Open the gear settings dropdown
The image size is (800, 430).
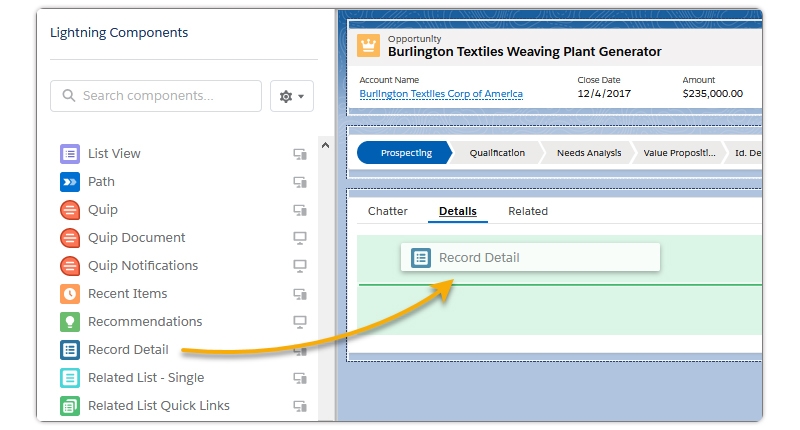(x=292, y=96)
